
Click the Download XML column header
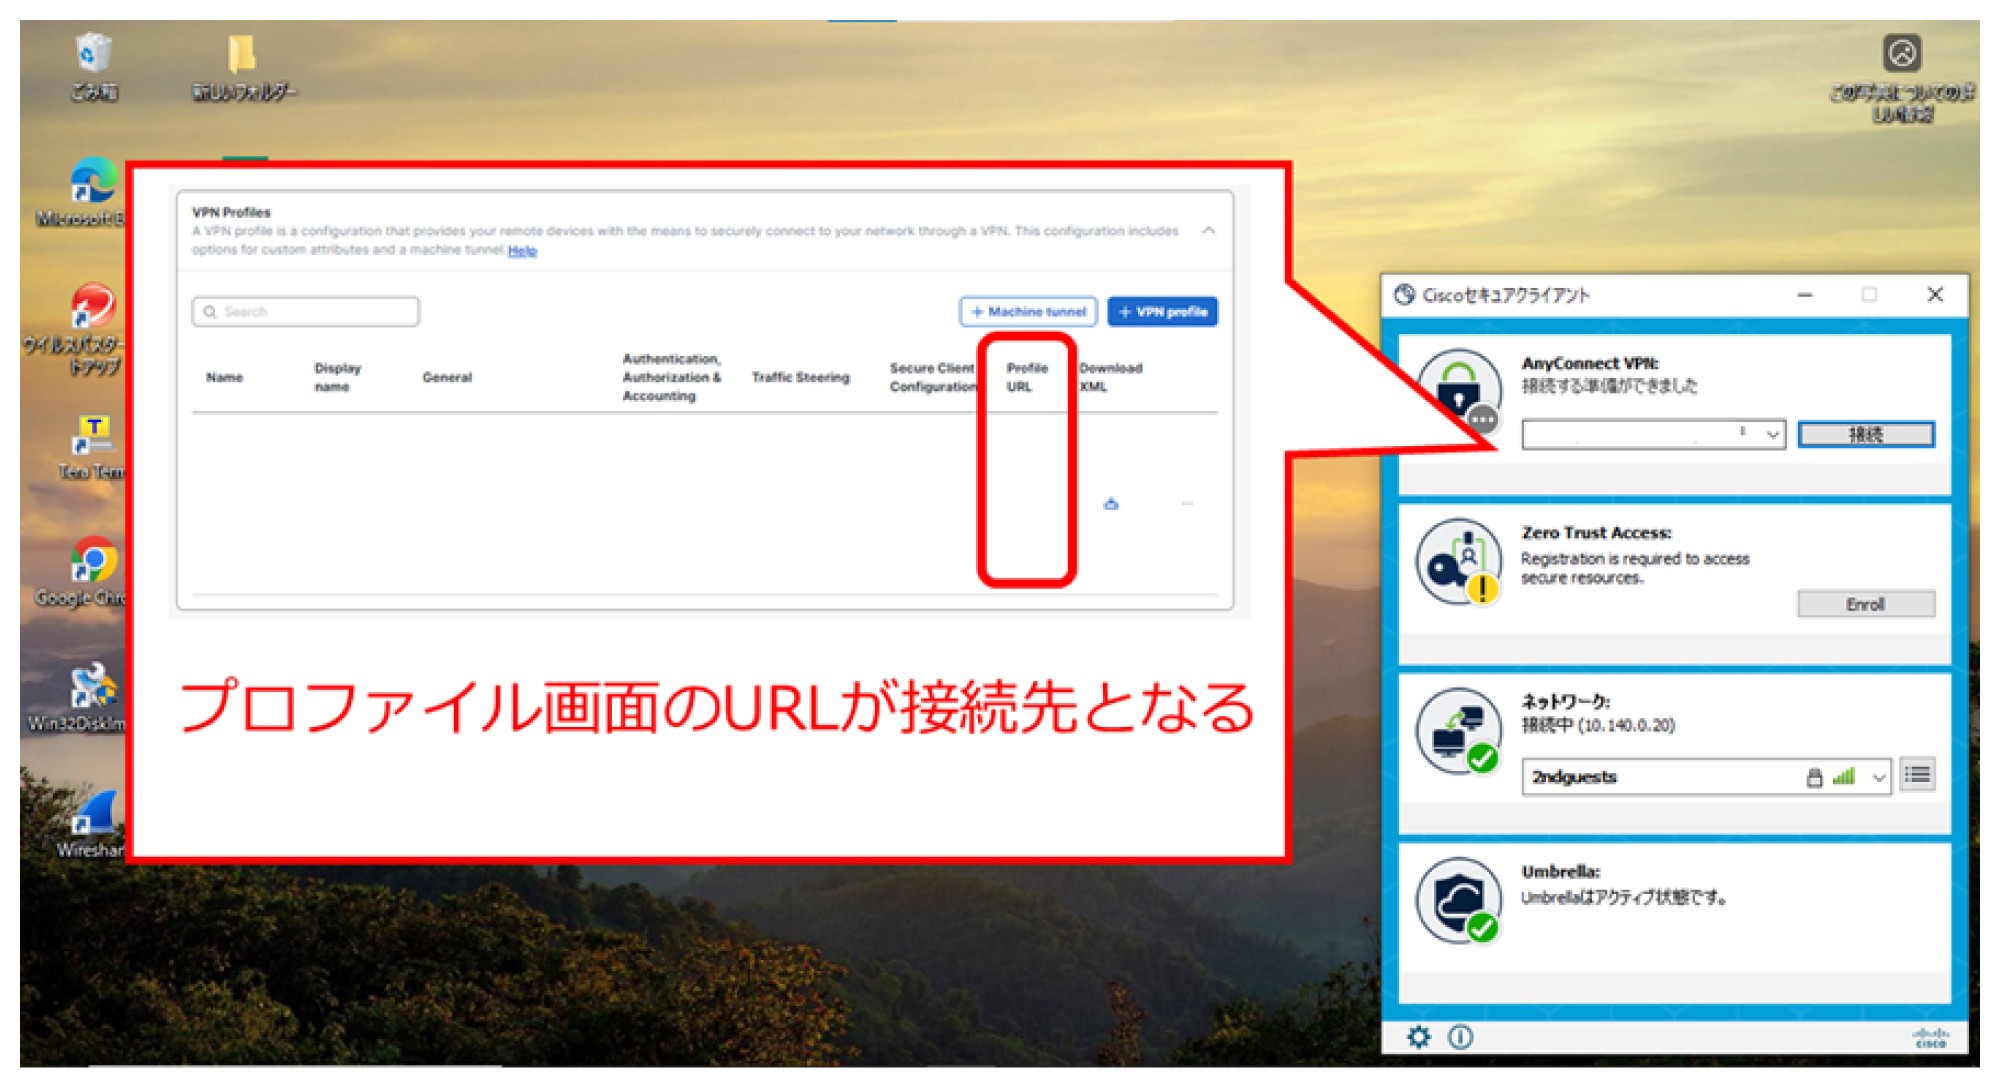[1110, 377]
